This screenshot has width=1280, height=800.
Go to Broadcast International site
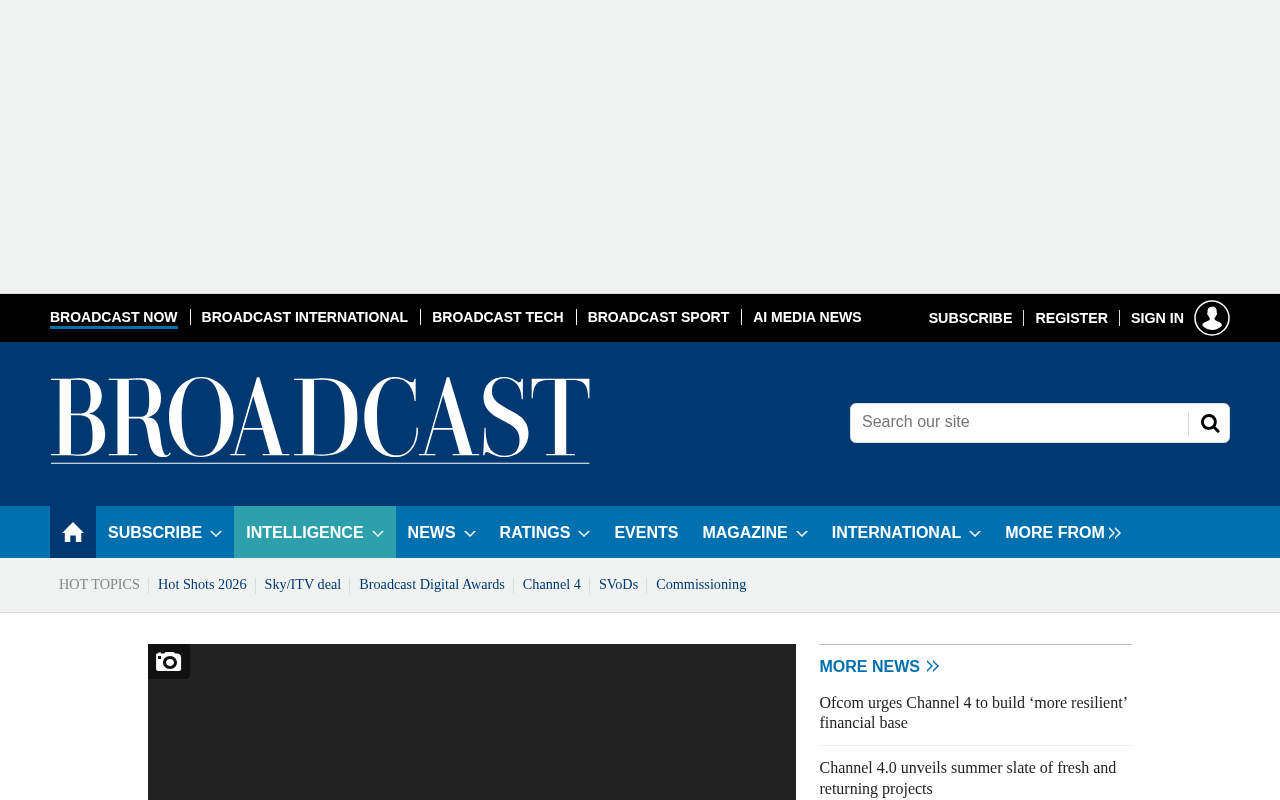(305, 317)
